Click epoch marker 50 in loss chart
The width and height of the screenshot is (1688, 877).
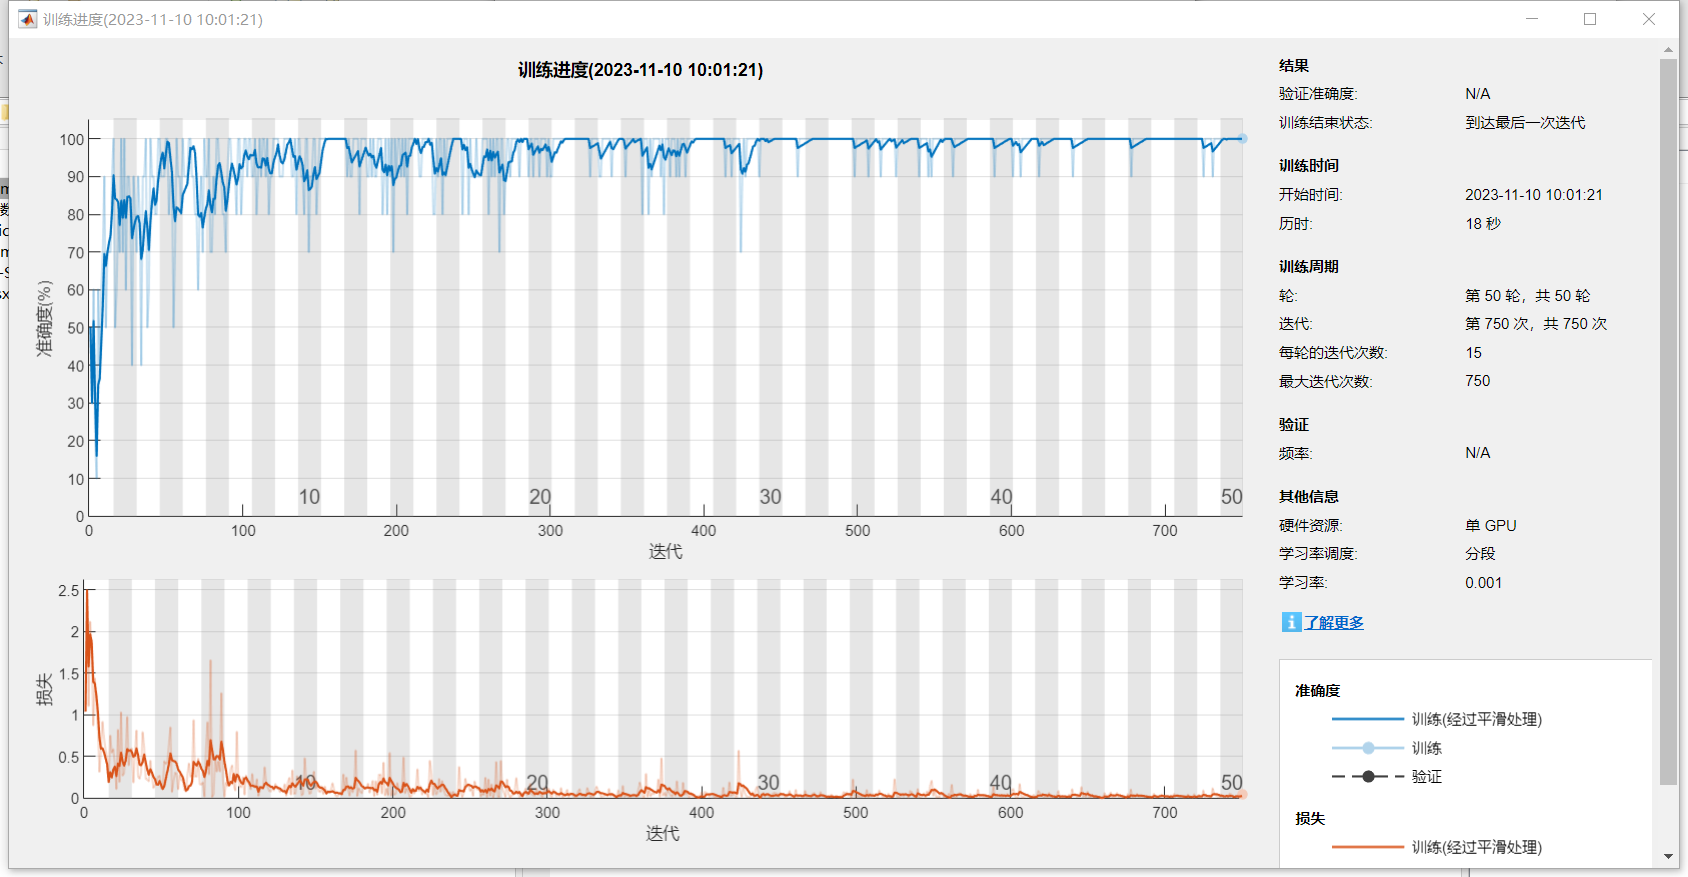[x=1231, y=782]
